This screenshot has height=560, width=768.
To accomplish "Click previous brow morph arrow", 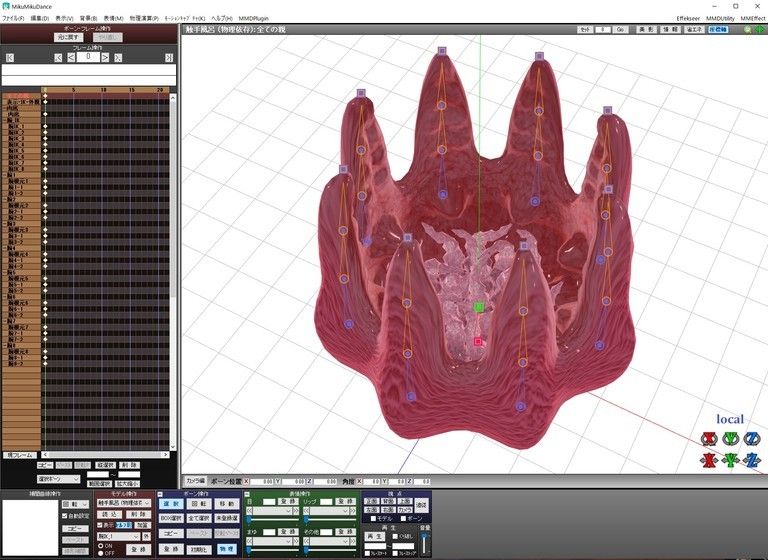I will (249, 541).
